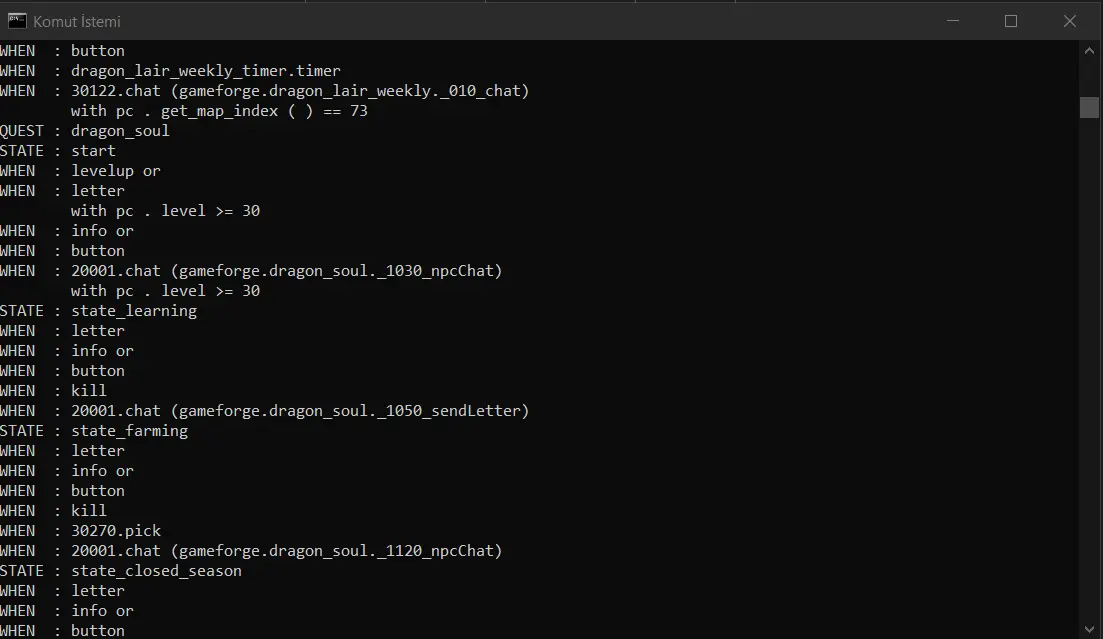This screenshot has width=1103, height=639.
Task: Click the STATE : start line
Action: pyautogui.click(x=58, y=151)
